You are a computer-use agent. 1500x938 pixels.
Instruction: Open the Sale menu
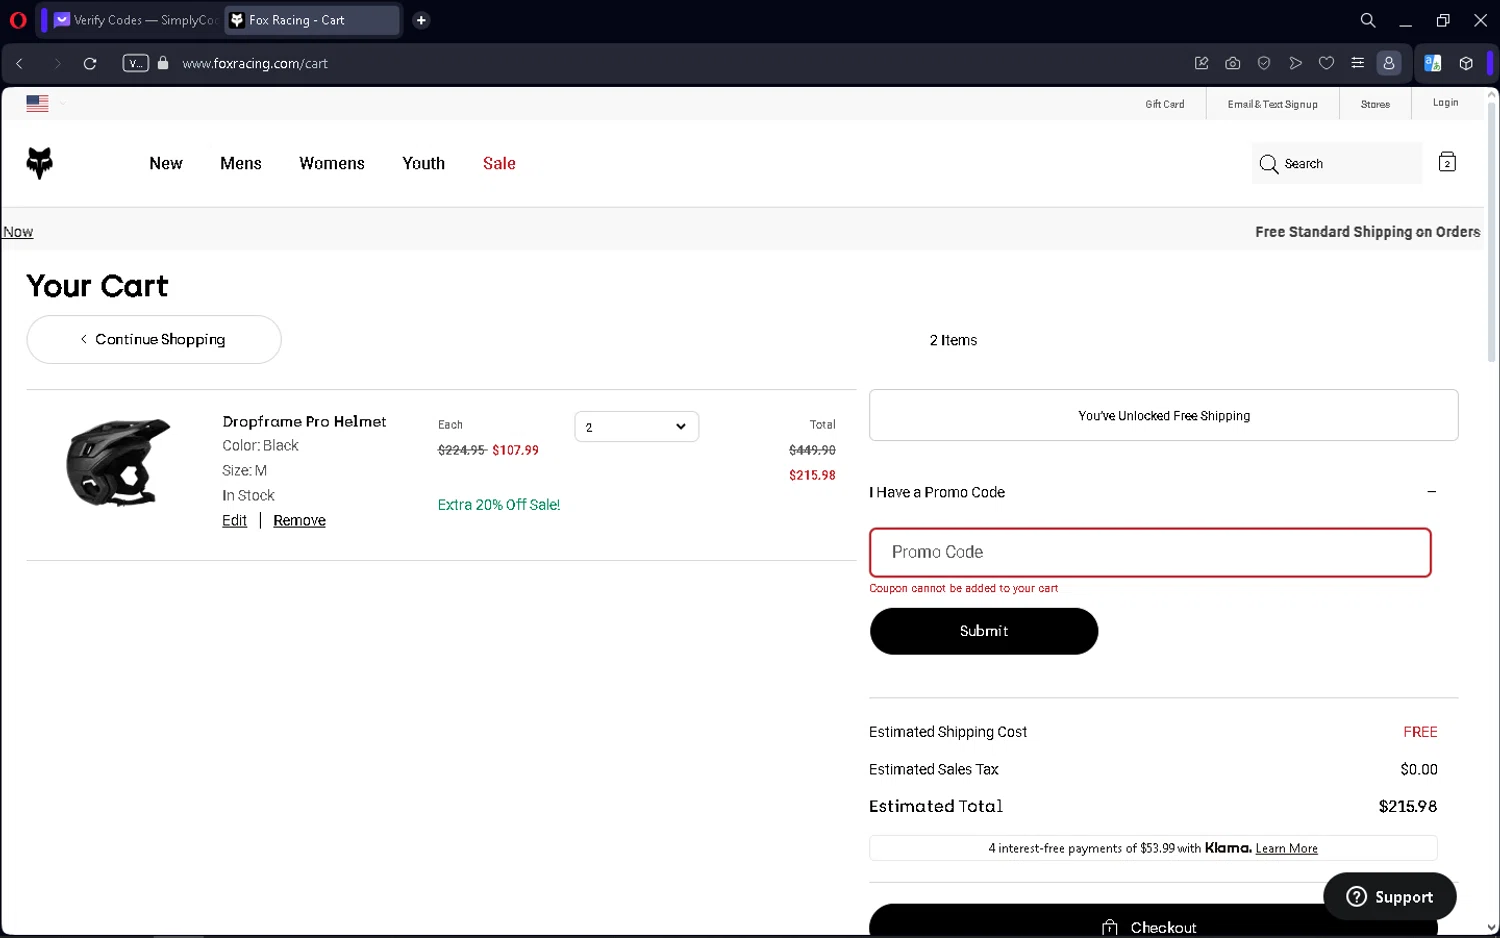[499, 163]
